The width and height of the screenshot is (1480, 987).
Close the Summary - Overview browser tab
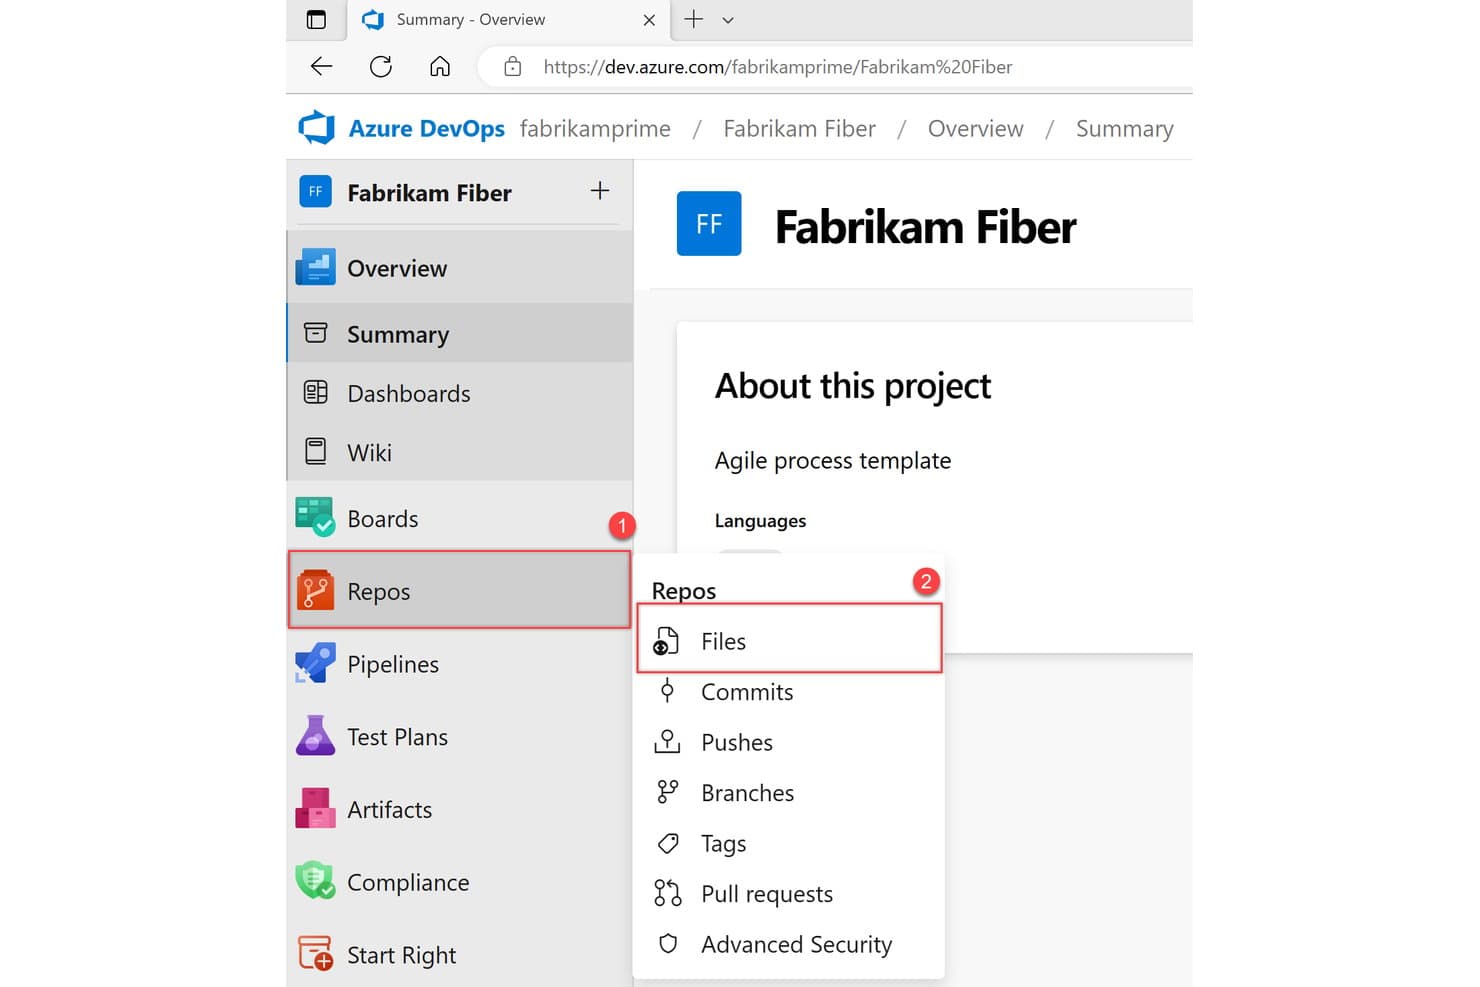coord(649,20)
